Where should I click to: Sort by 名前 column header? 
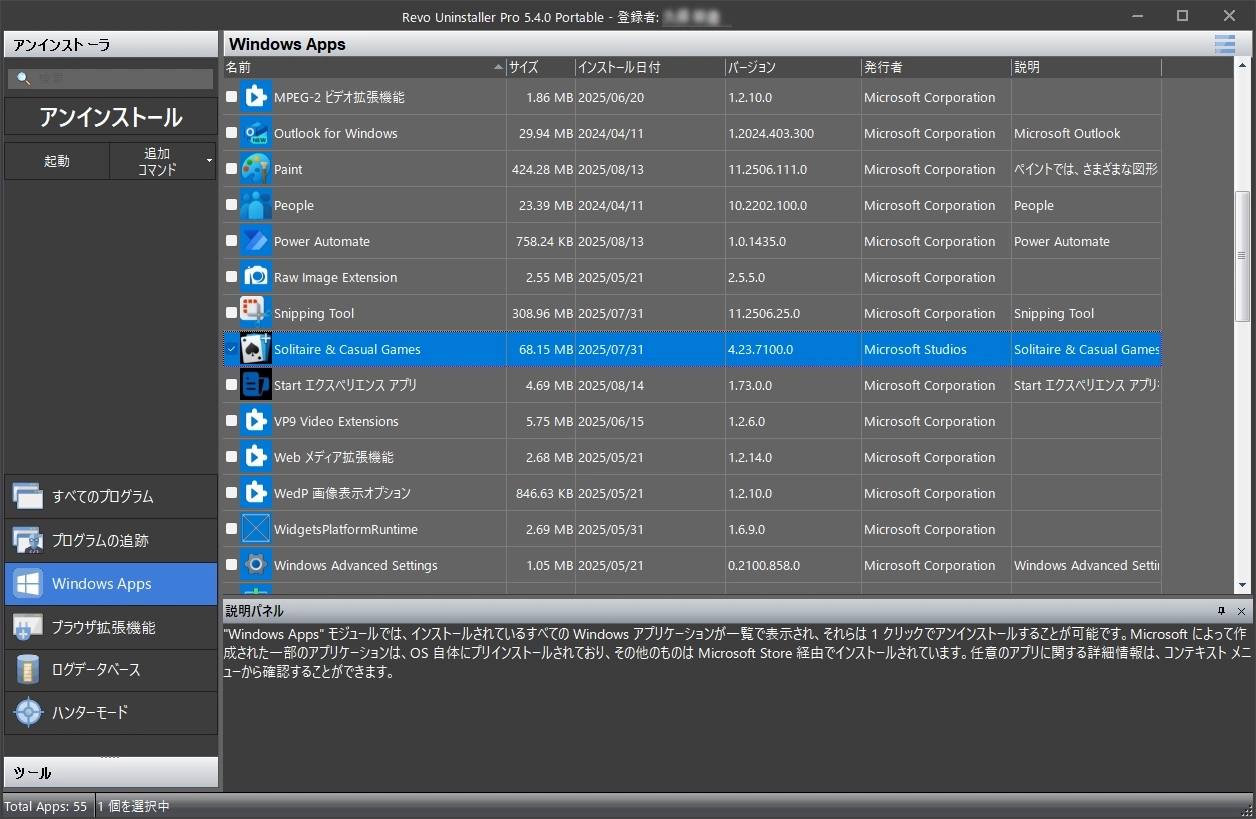tap(364, 67)
